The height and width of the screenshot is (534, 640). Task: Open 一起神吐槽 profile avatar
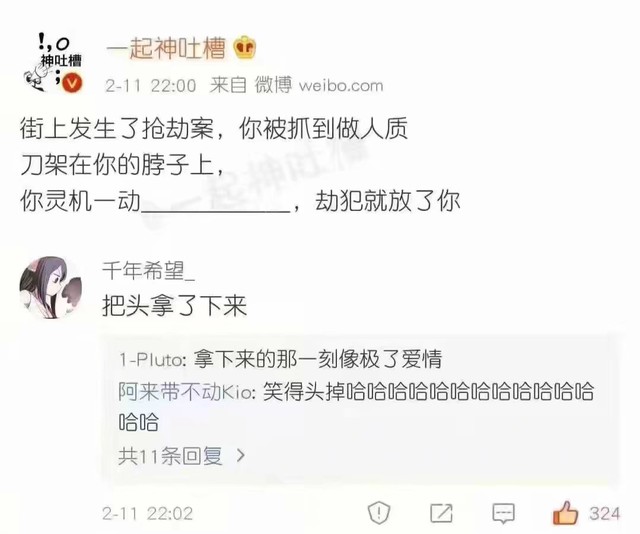(53, 62)
